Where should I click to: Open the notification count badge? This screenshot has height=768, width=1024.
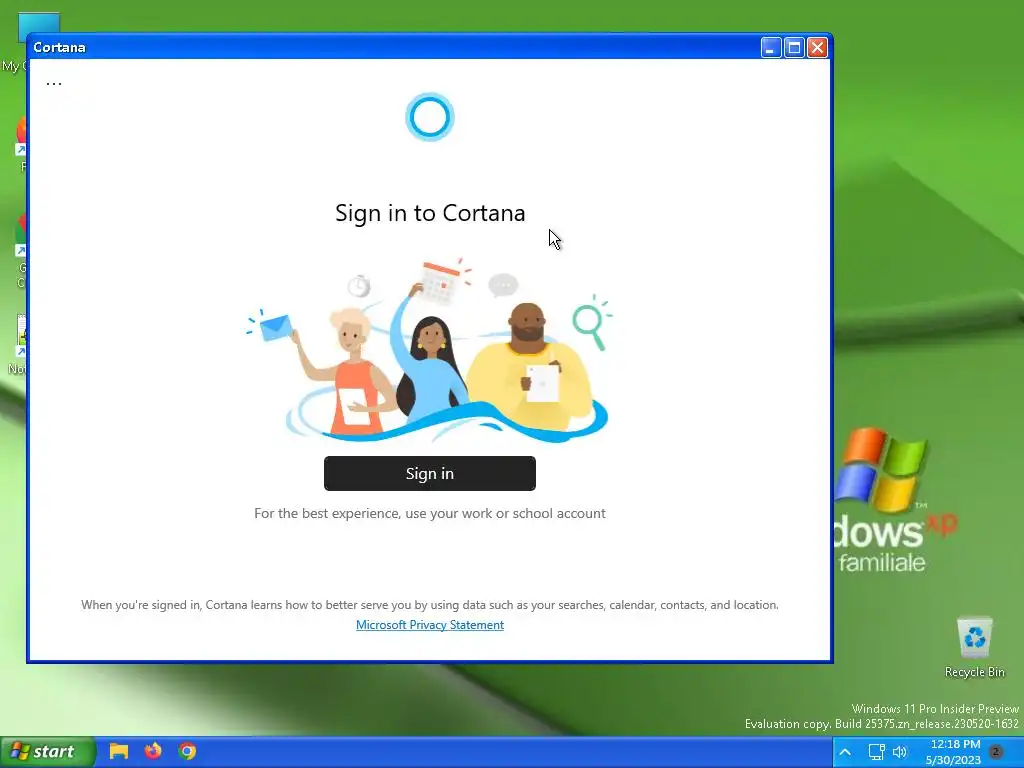pyautogui.click(x=997, y=752)
